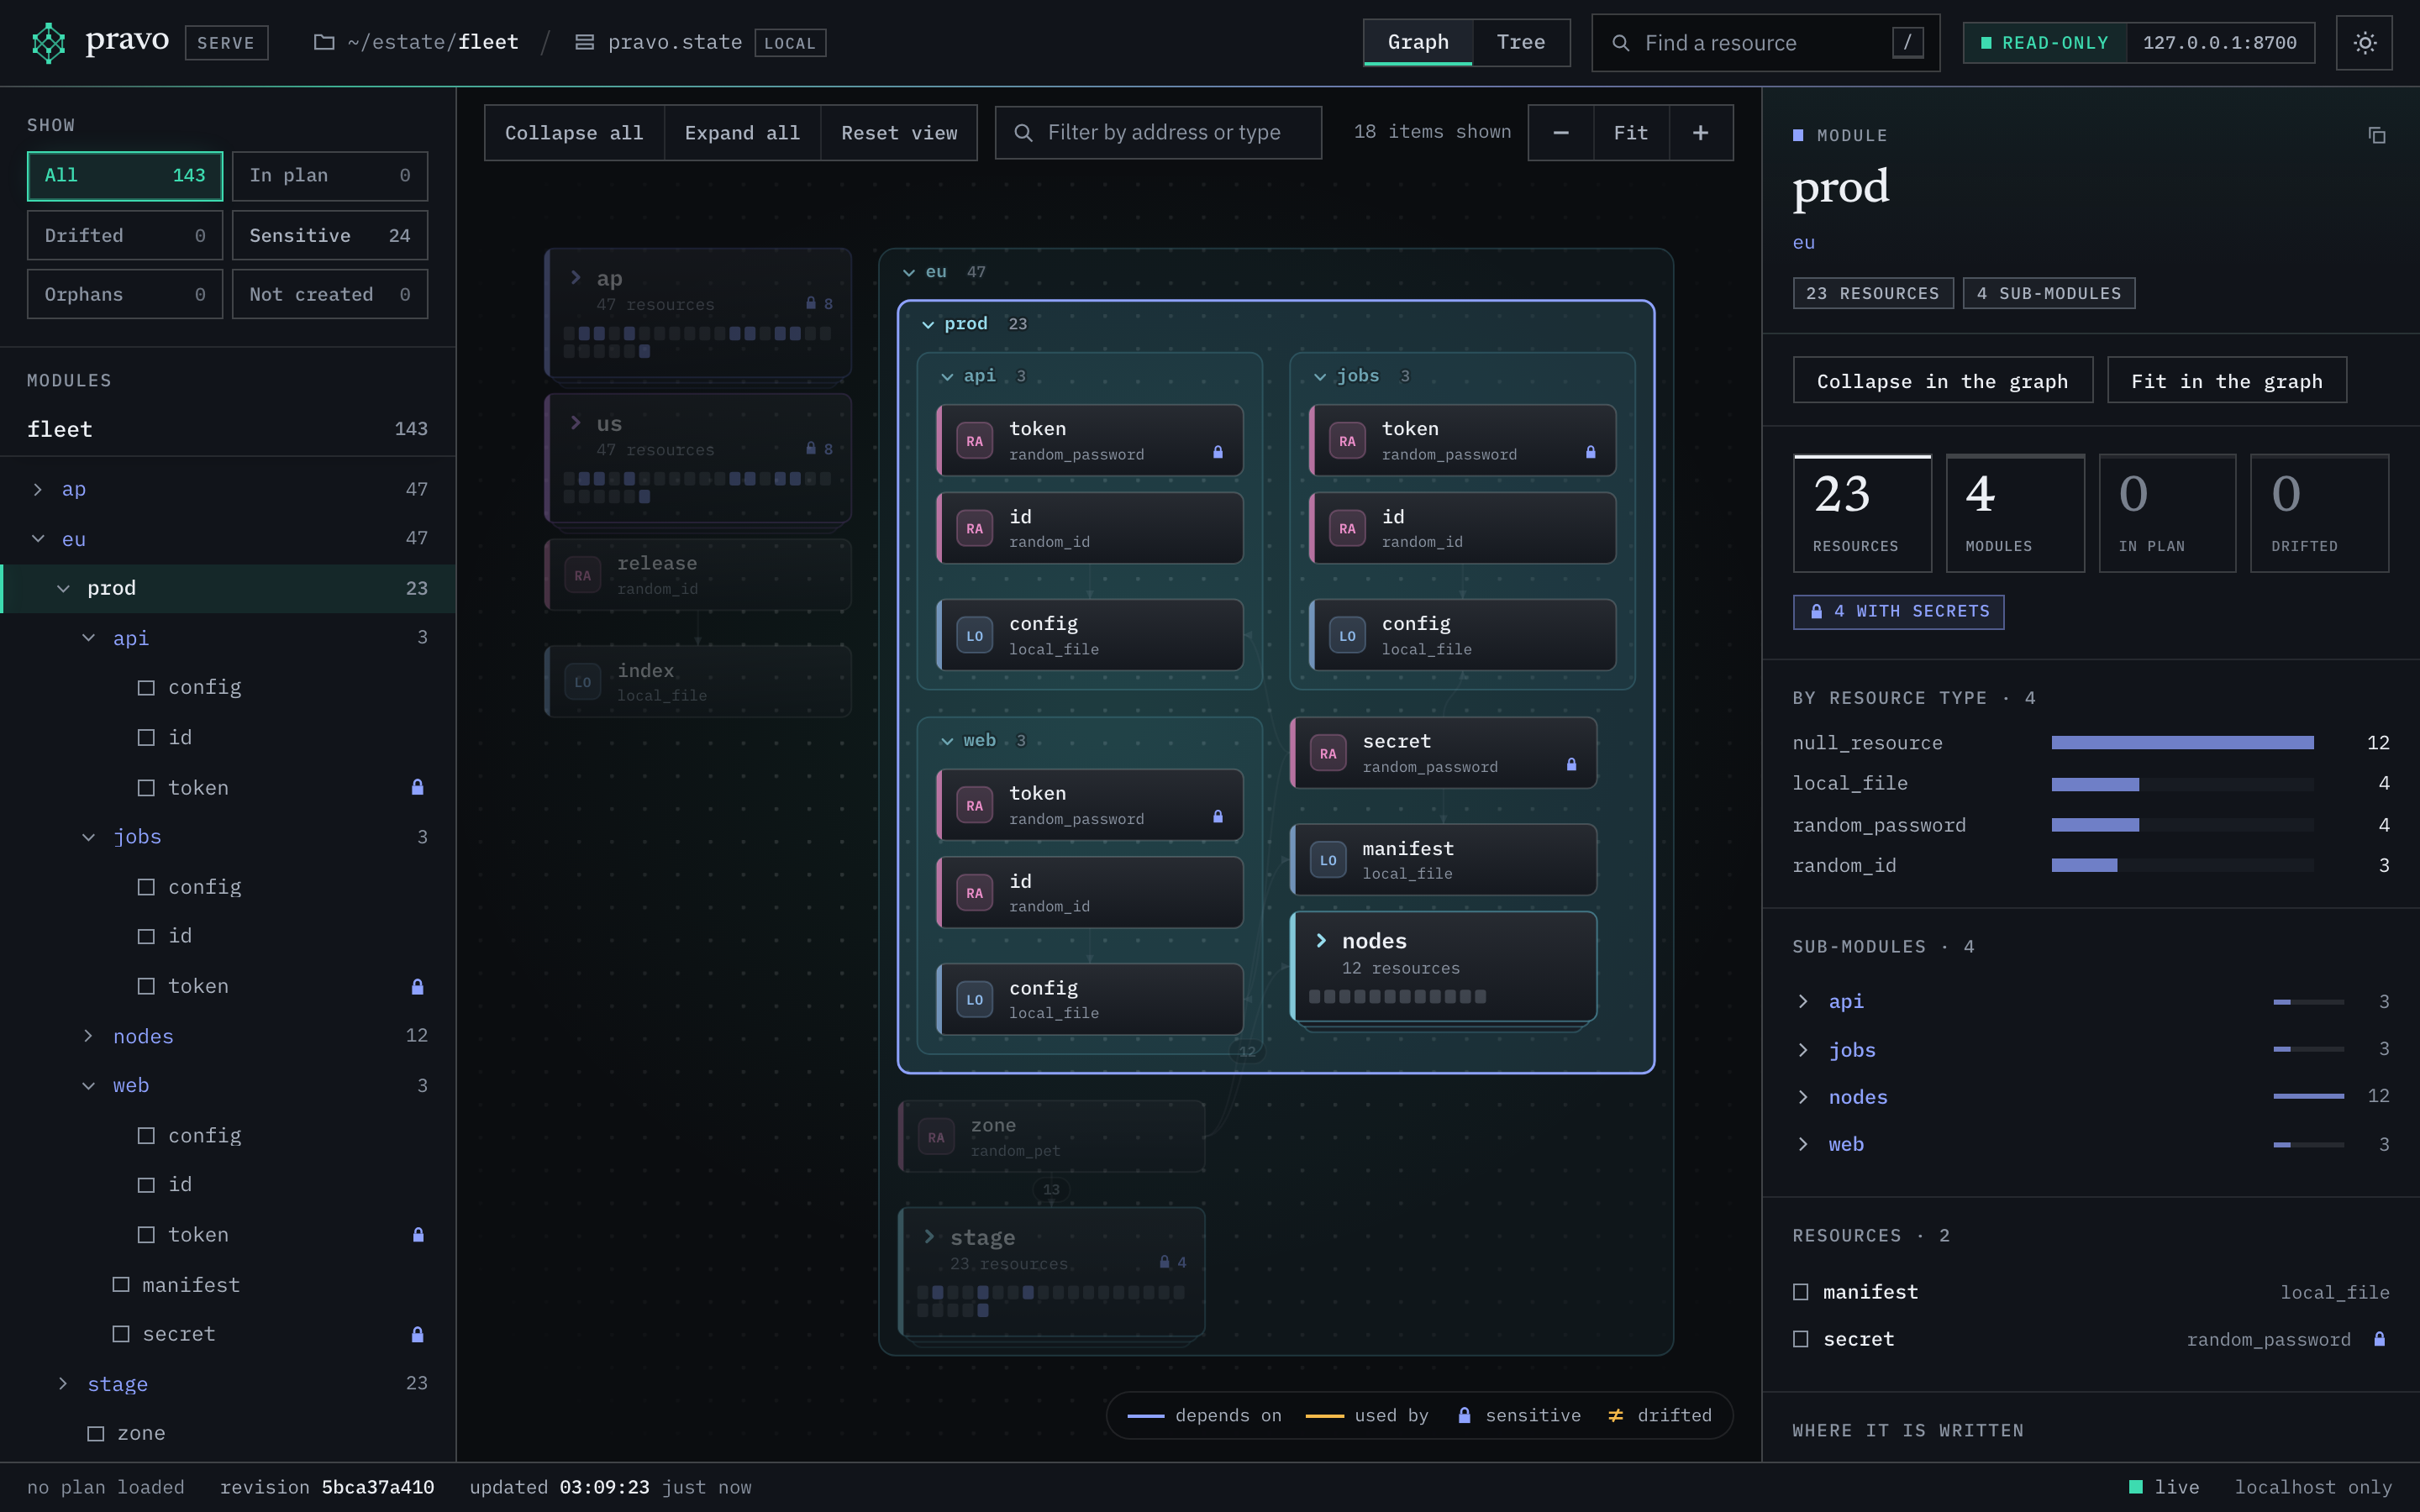Click the zoom in plus icon

coord(1700,133)
